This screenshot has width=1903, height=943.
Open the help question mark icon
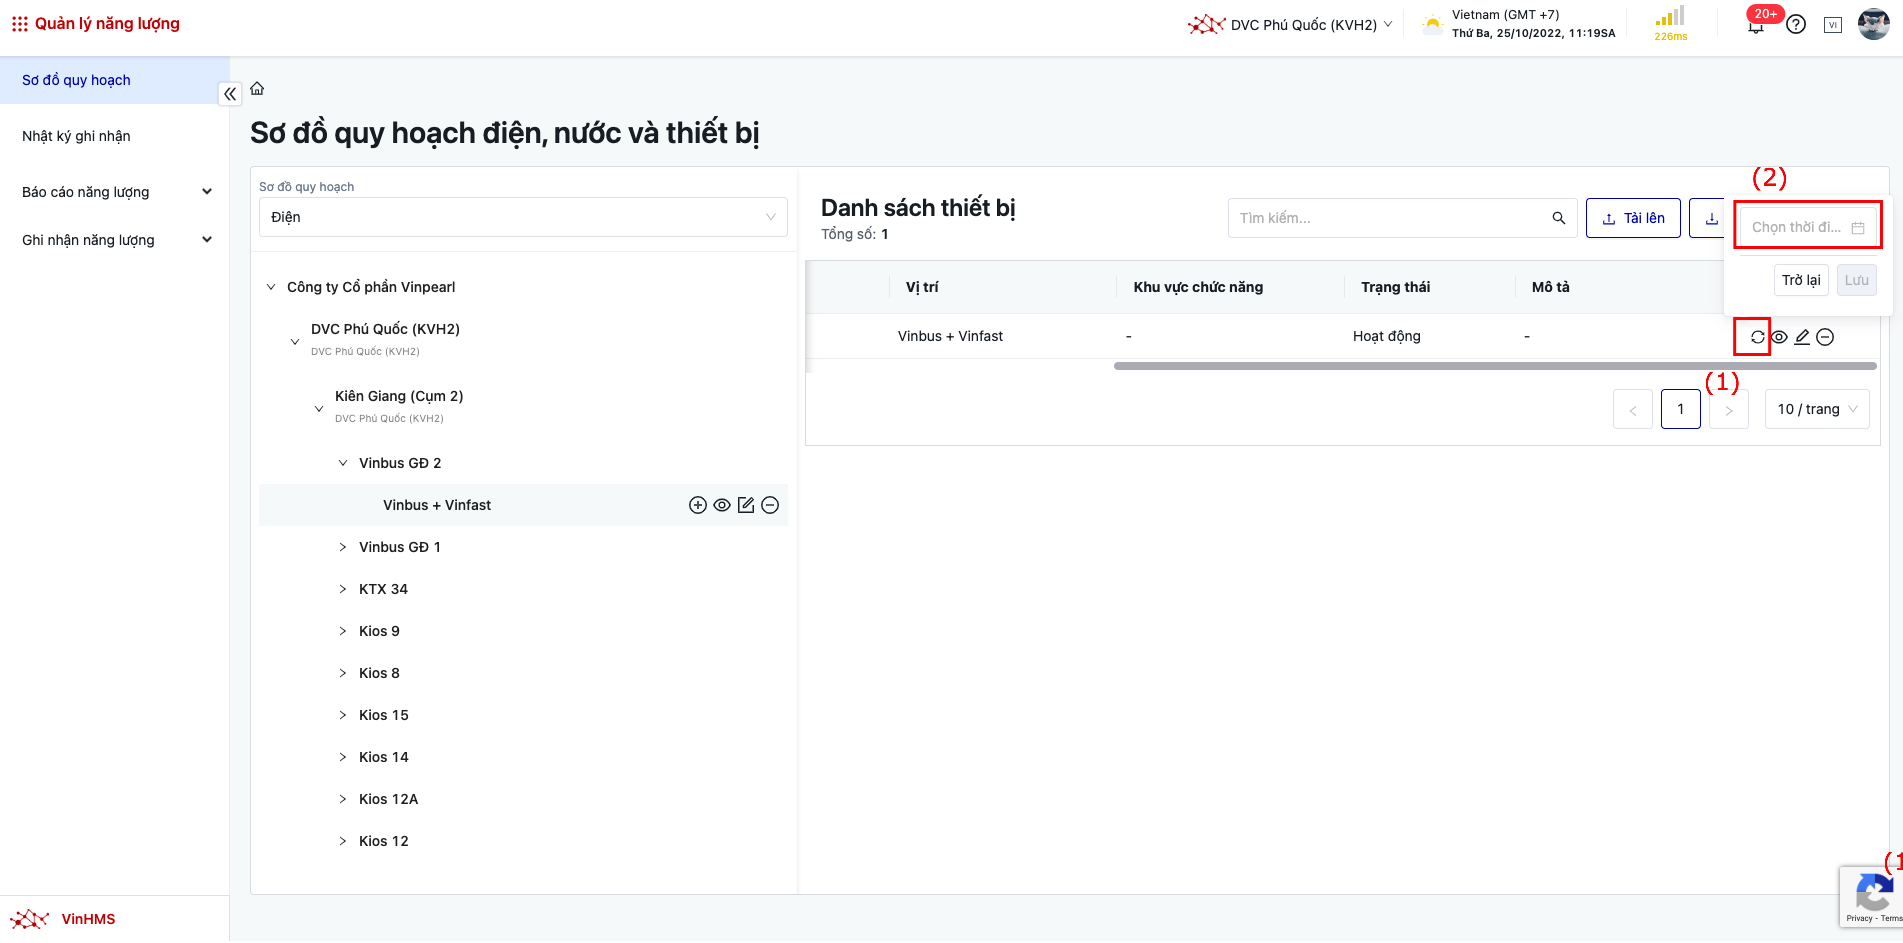[x=1796, y=25]
